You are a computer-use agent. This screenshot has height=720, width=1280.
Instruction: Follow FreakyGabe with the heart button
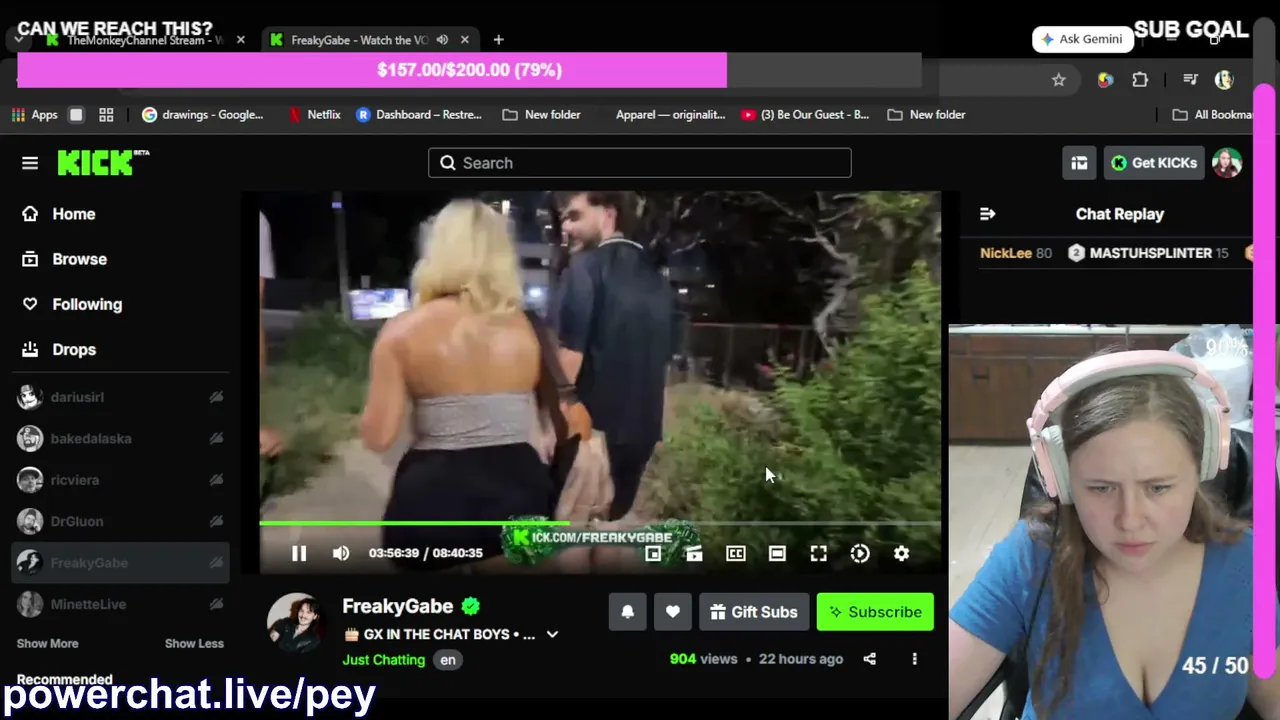pyautogui.click(x=673, y=612)
